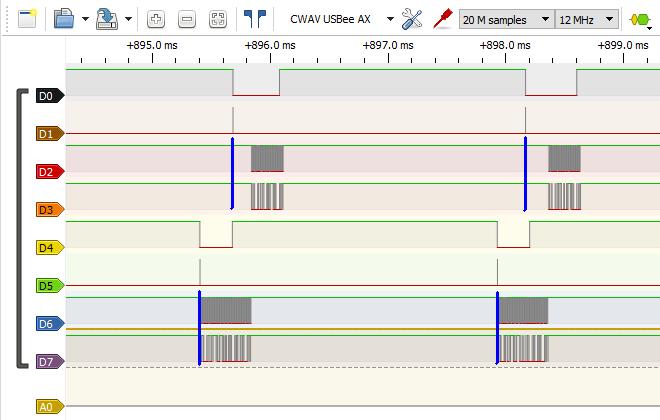
Task: Open a file with the folder icon
Action: coord(64,19)
